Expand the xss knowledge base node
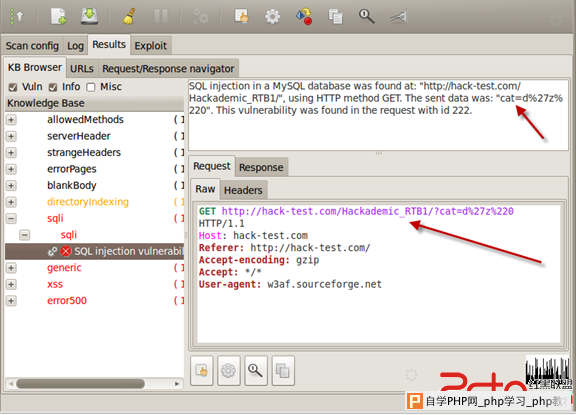This screenshot has width=576, height=415. [x=11, y=284]
